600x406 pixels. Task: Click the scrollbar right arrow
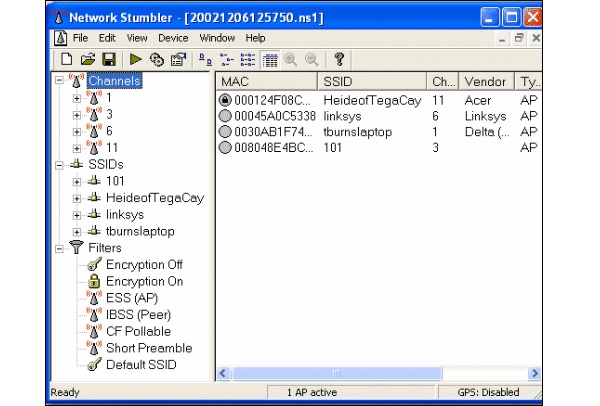535,373
